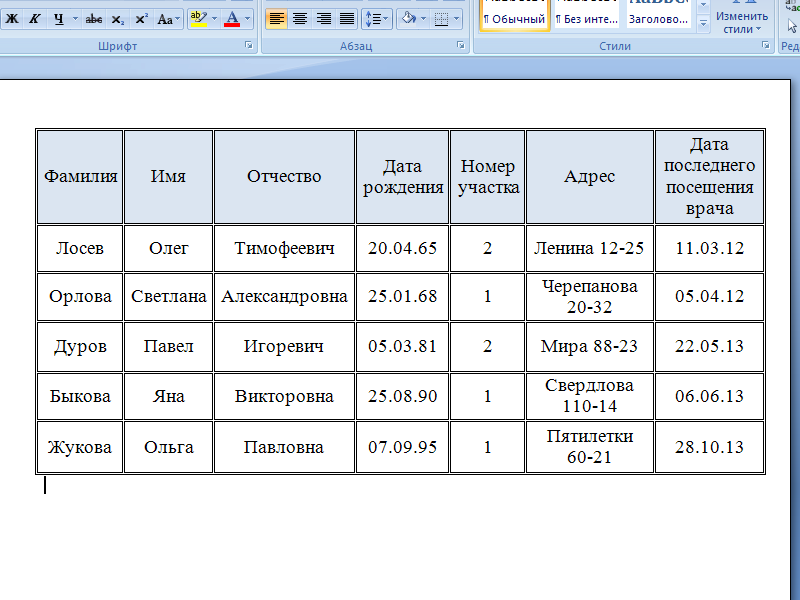Expand the shading fill color dropdown arrow
Screen dimensions: 800x600
pyautogui.click(x=422, y=19)
